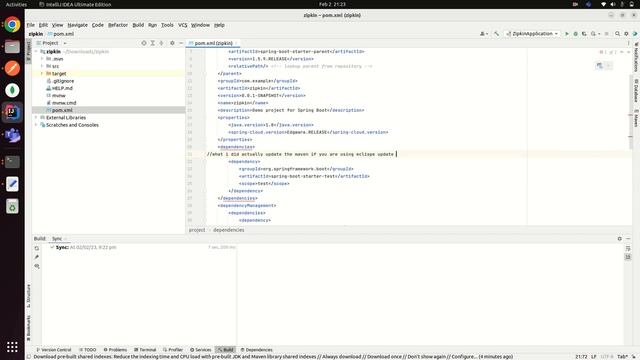The image size is (640, 360).
Task: Open the Services tool window button
Action: [200, 350]
